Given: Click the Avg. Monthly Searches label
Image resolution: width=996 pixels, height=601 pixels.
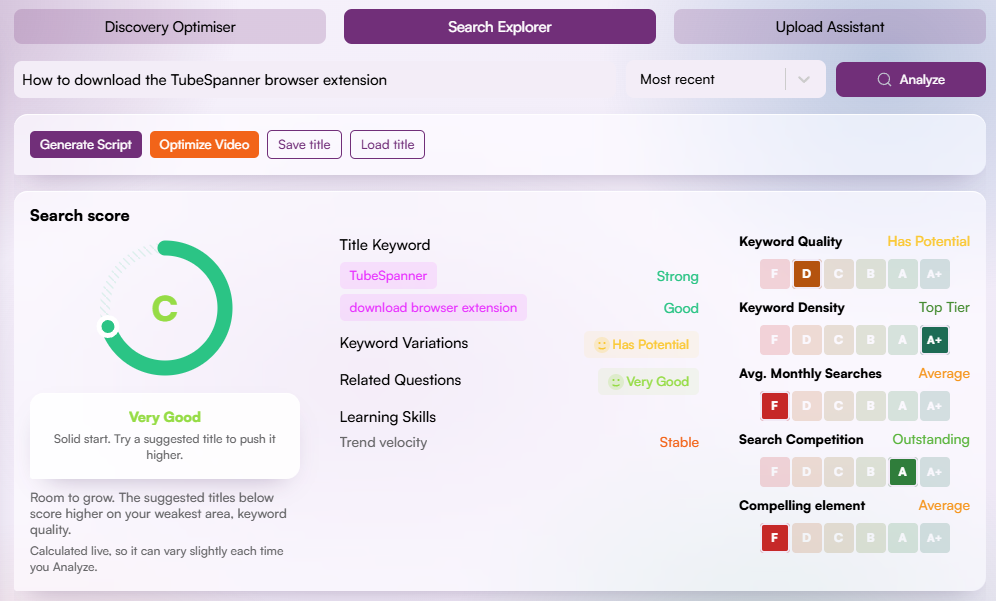Looking at the screenshot, I should point(810,374).
